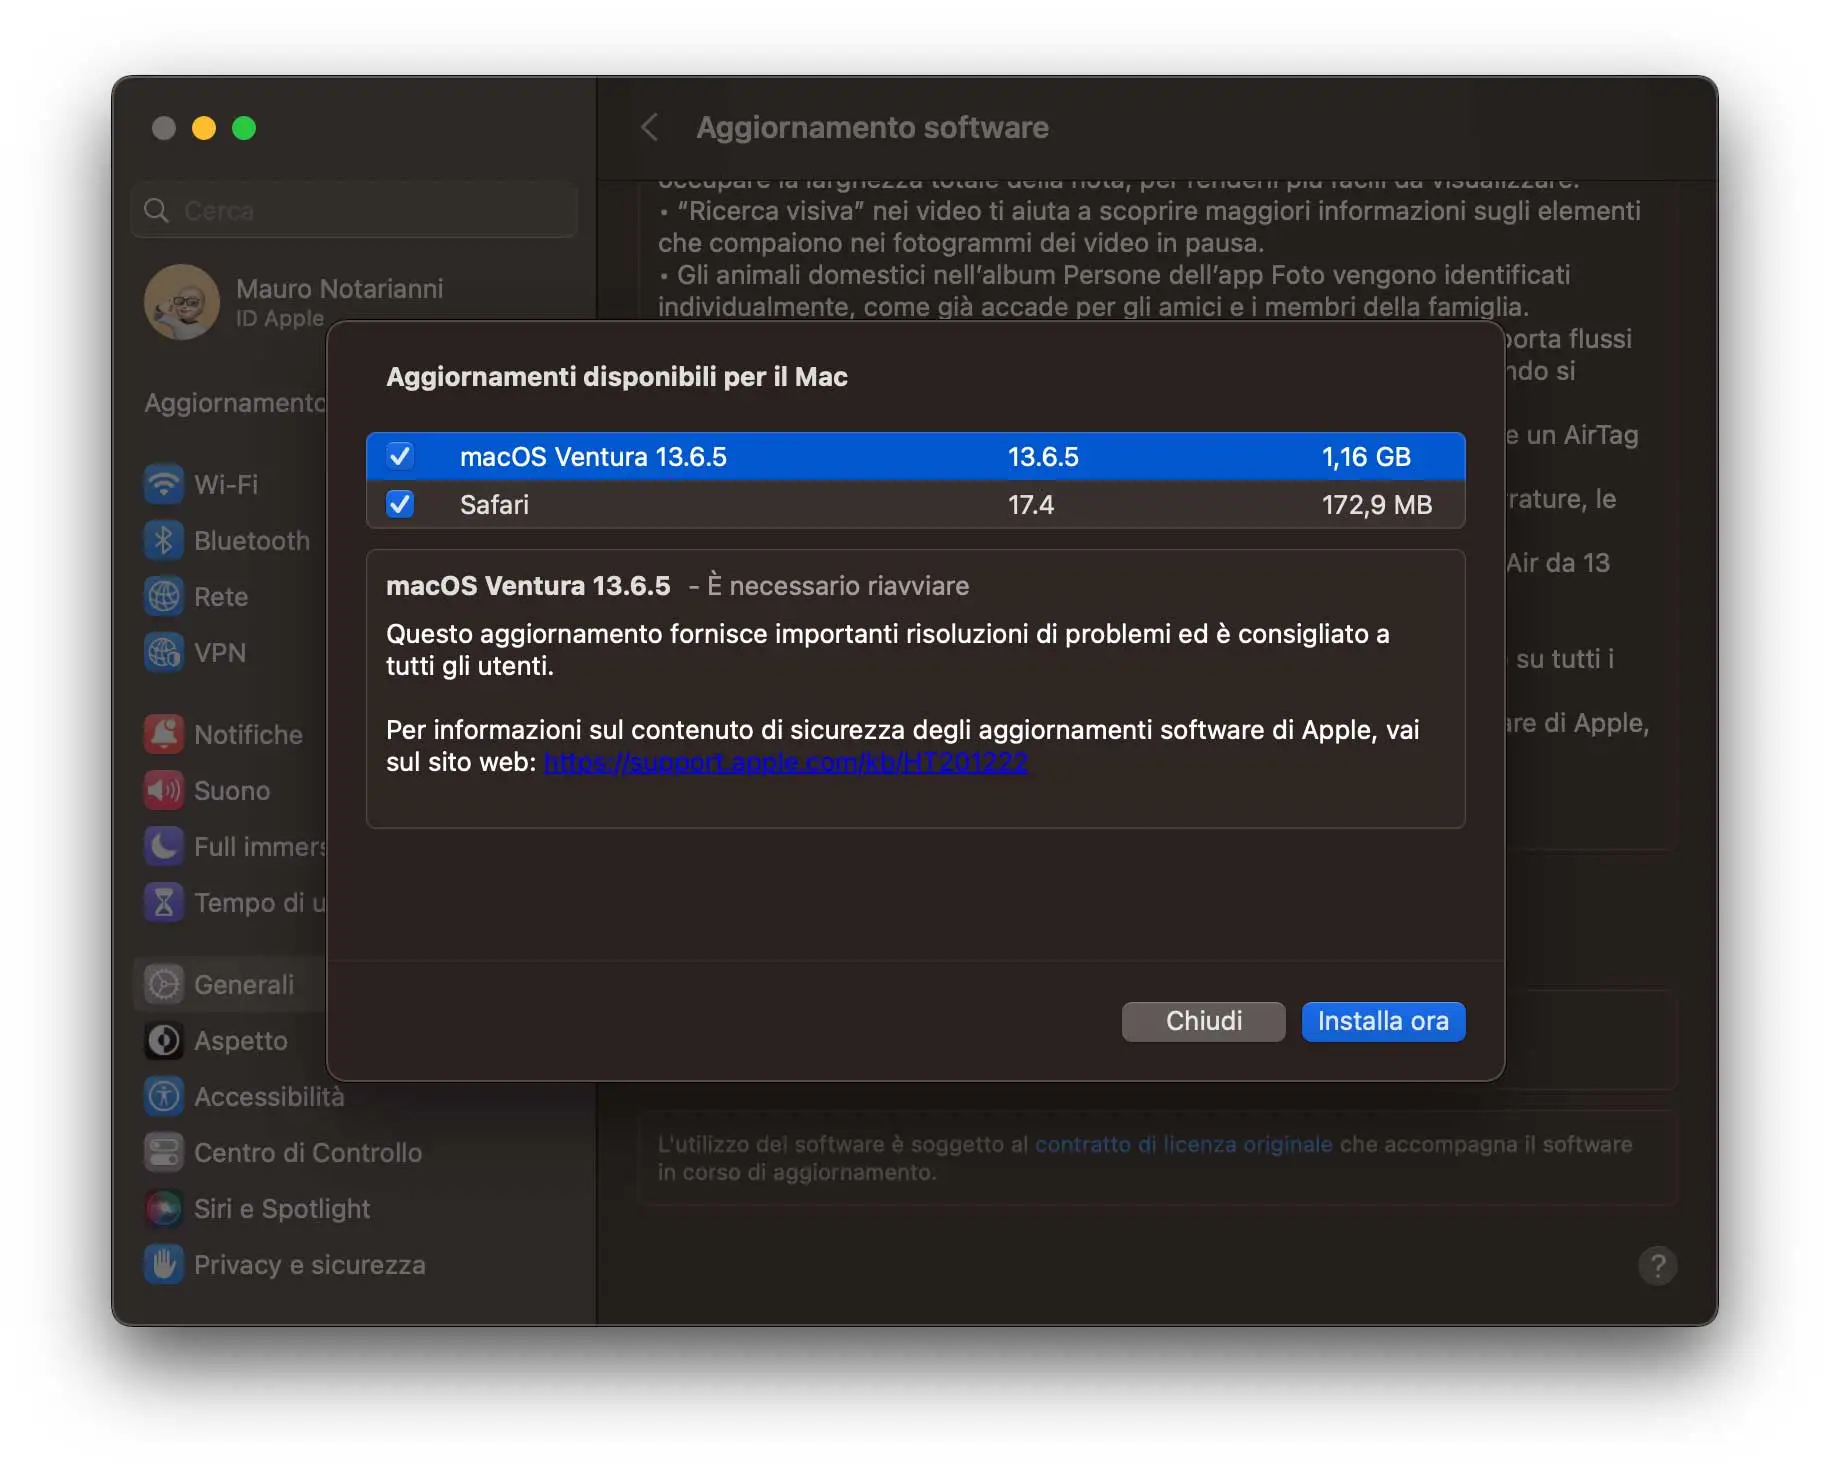Dismiss the dialog with Chiudi
1830x1474 pixels.
[x=1202, y=1021]
